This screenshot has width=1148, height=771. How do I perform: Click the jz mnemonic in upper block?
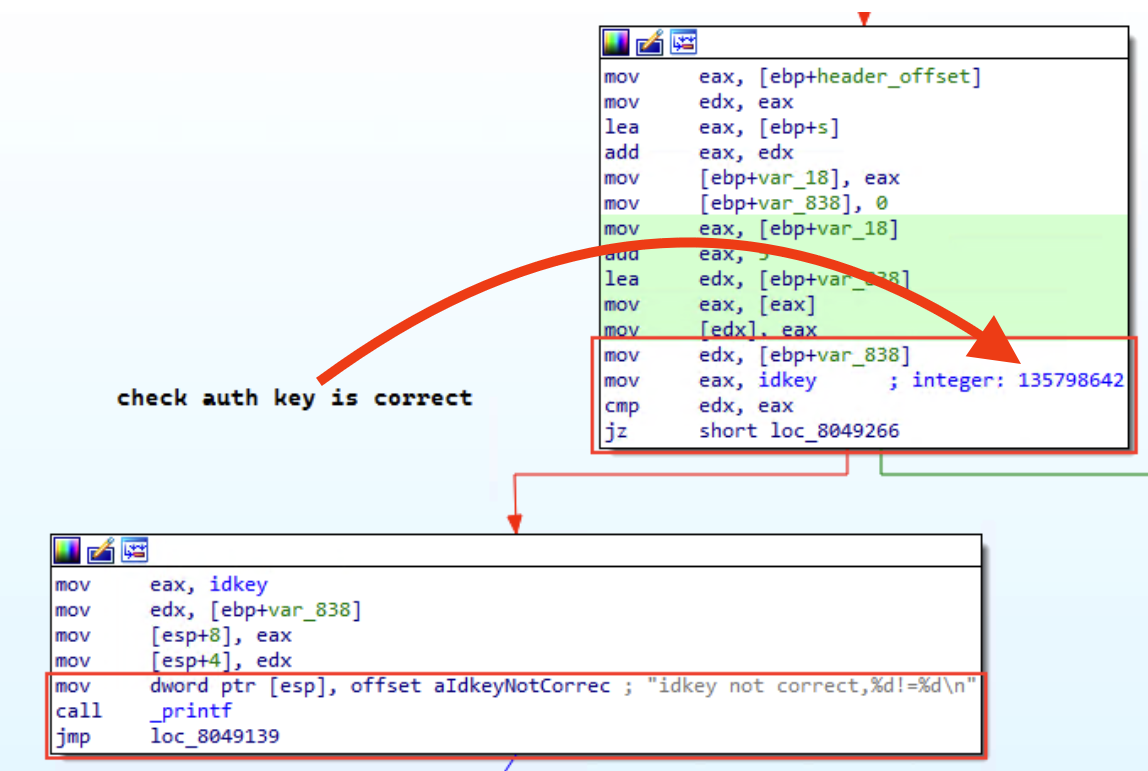pyautogui.click(x=615, y=431)
